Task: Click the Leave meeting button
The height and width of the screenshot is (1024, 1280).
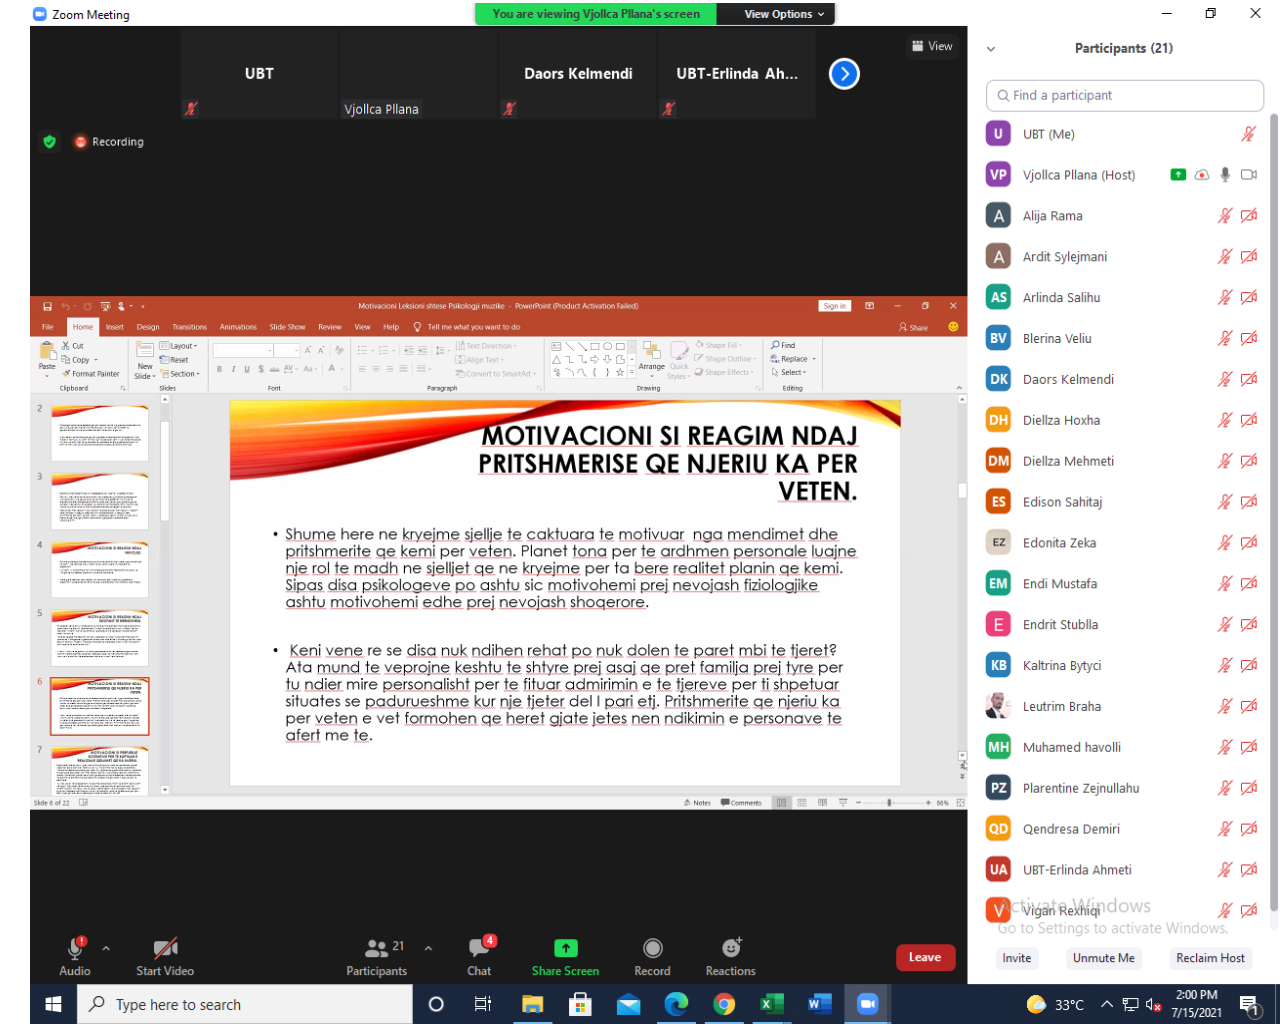Action: [925, 957]
